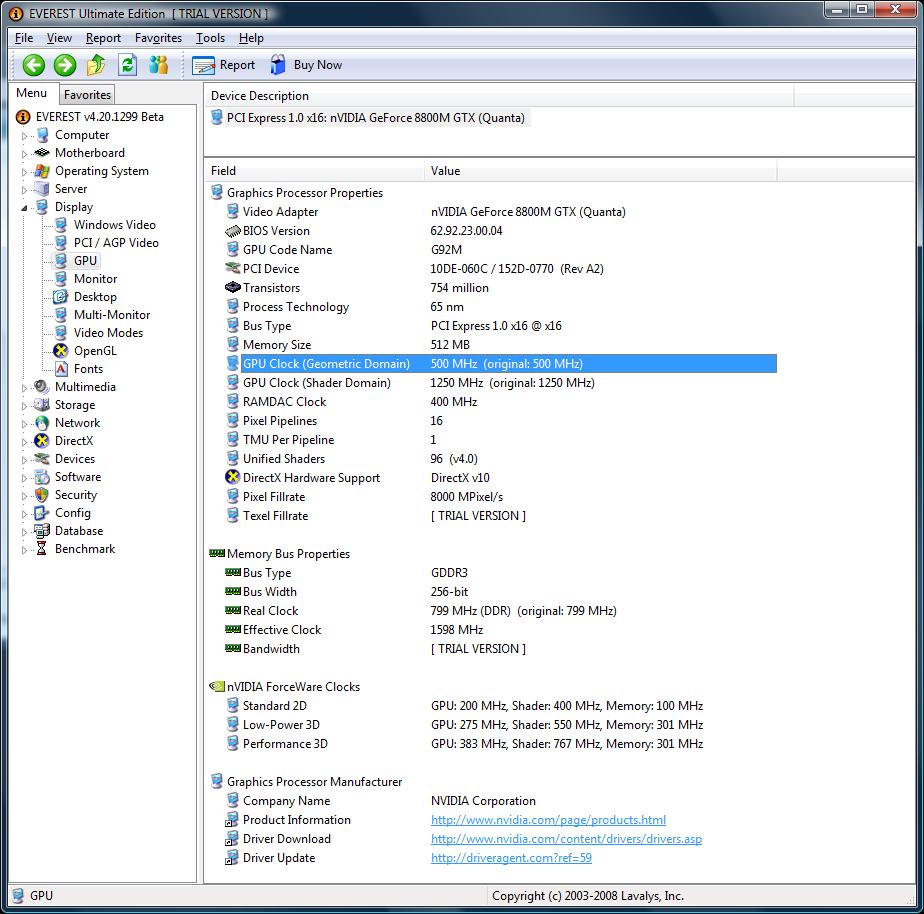The image size is (924, 914).
Task: Switch to the Menu tab
Action: 32,93
